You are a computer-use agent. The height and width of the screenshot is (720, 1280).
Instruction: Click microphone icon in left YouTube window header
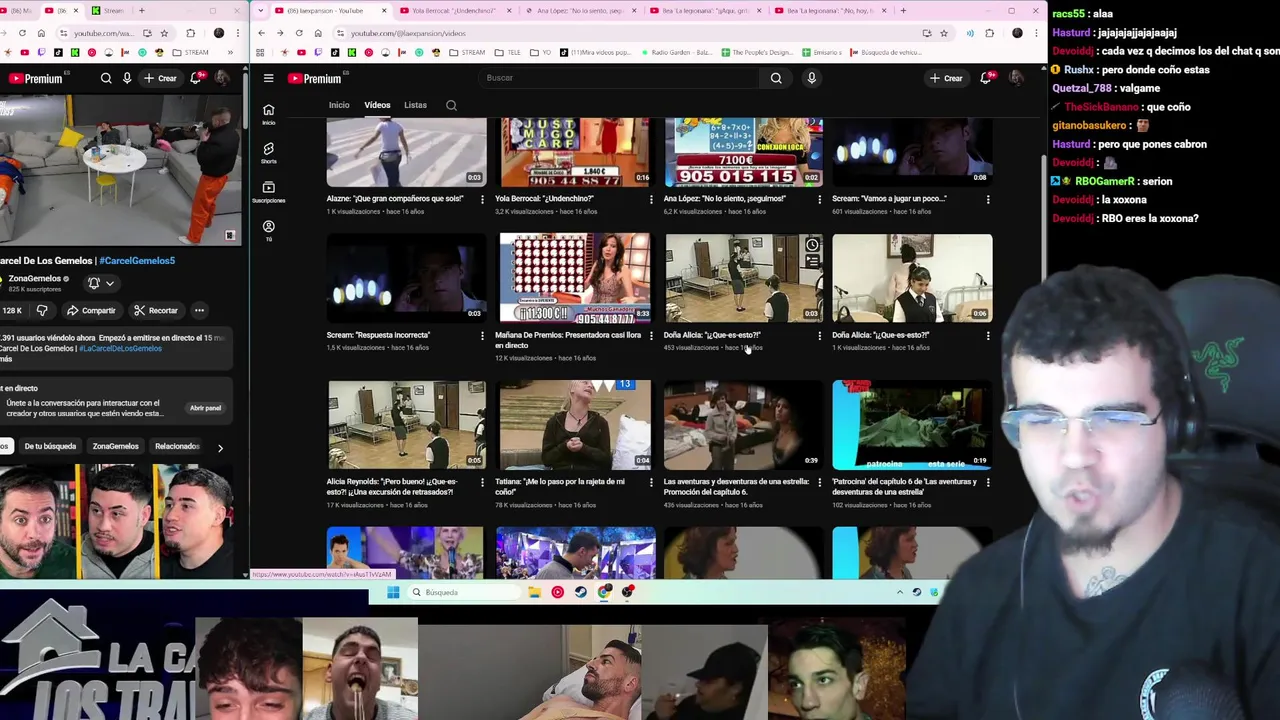click(x=127, y=78)
